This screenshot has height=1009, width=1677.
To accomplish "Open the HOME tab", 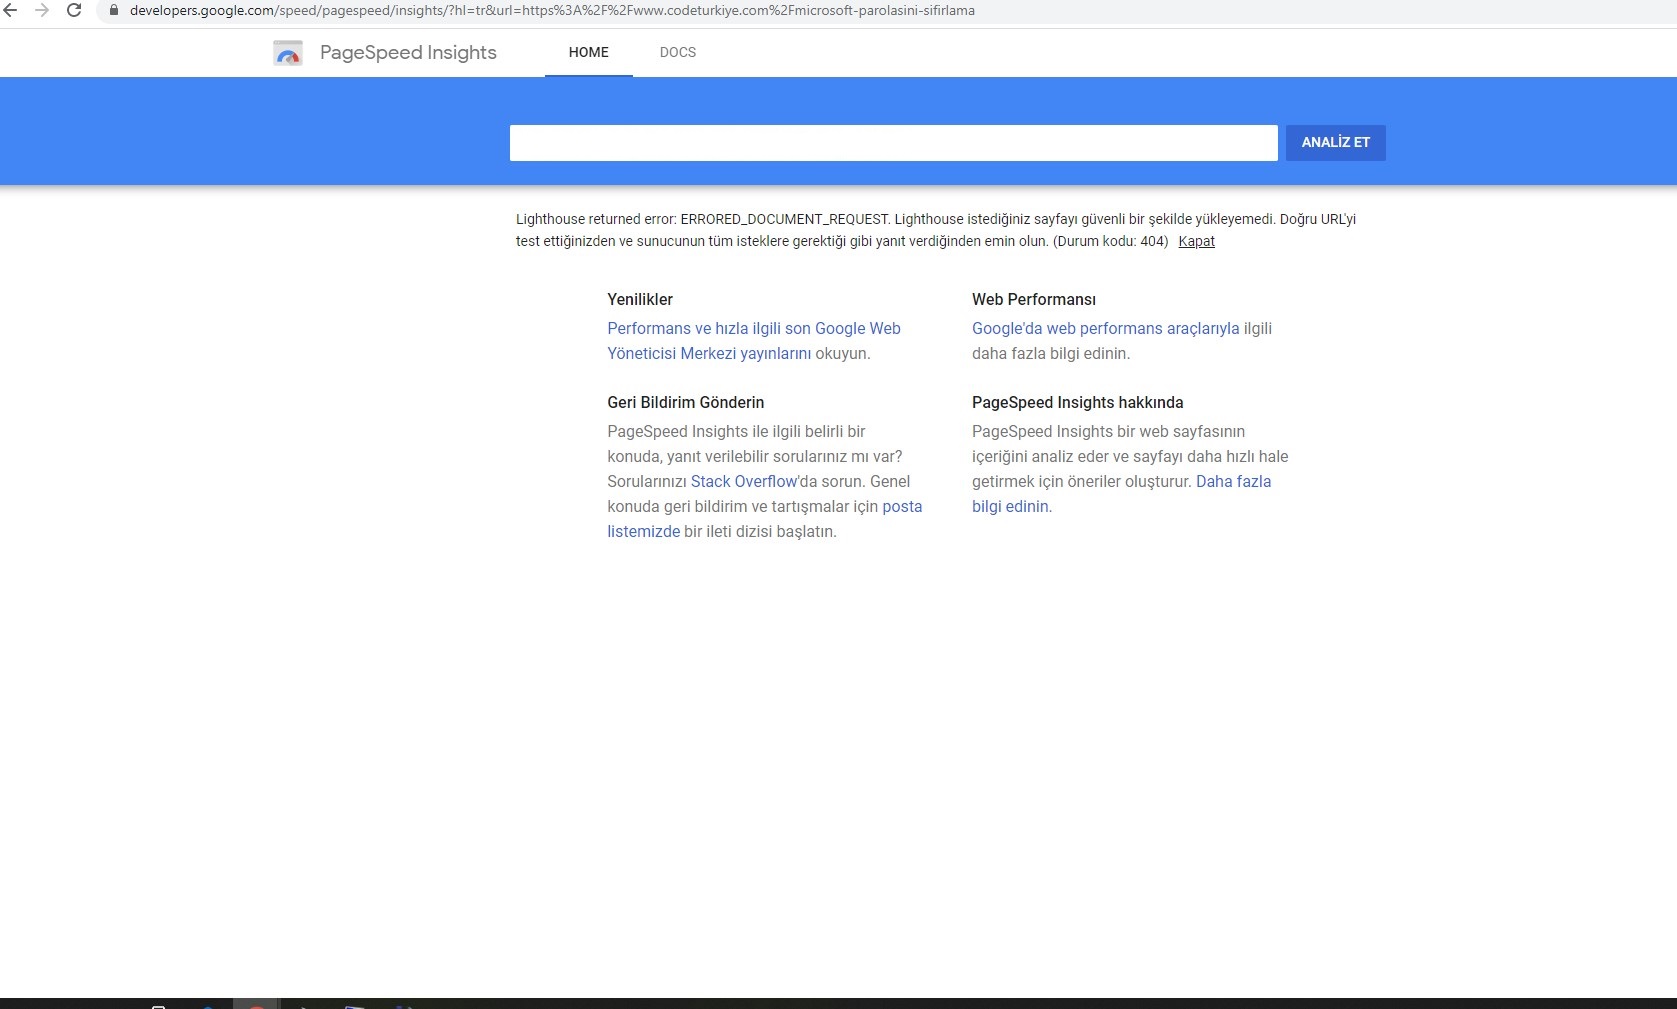I will tap(588, 52).
